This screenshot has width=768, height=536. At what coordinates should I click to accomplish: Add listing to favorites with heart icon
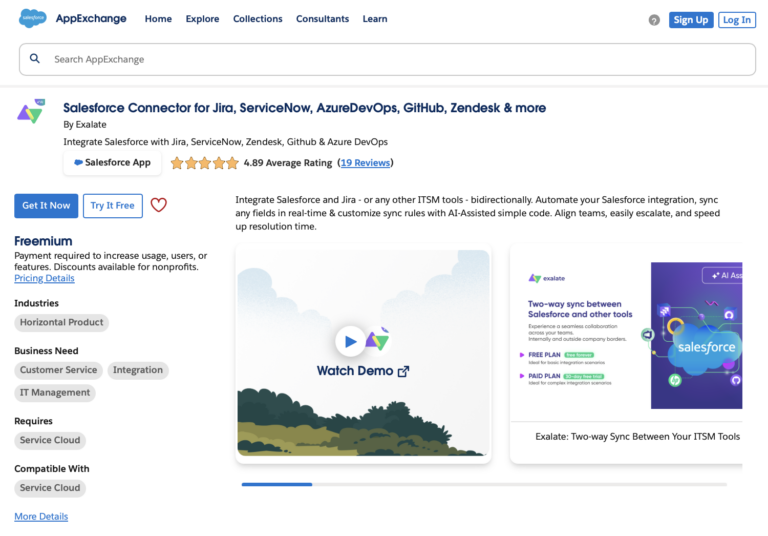pos(158,205)
